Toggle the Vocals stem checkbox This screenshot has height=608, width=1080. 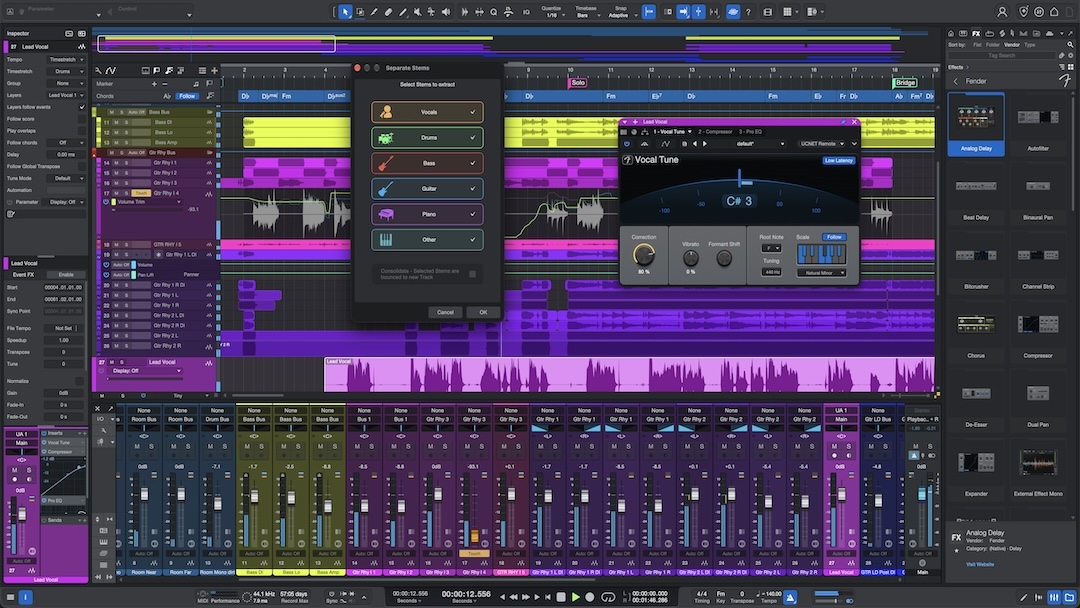click(x=472, y=112)
